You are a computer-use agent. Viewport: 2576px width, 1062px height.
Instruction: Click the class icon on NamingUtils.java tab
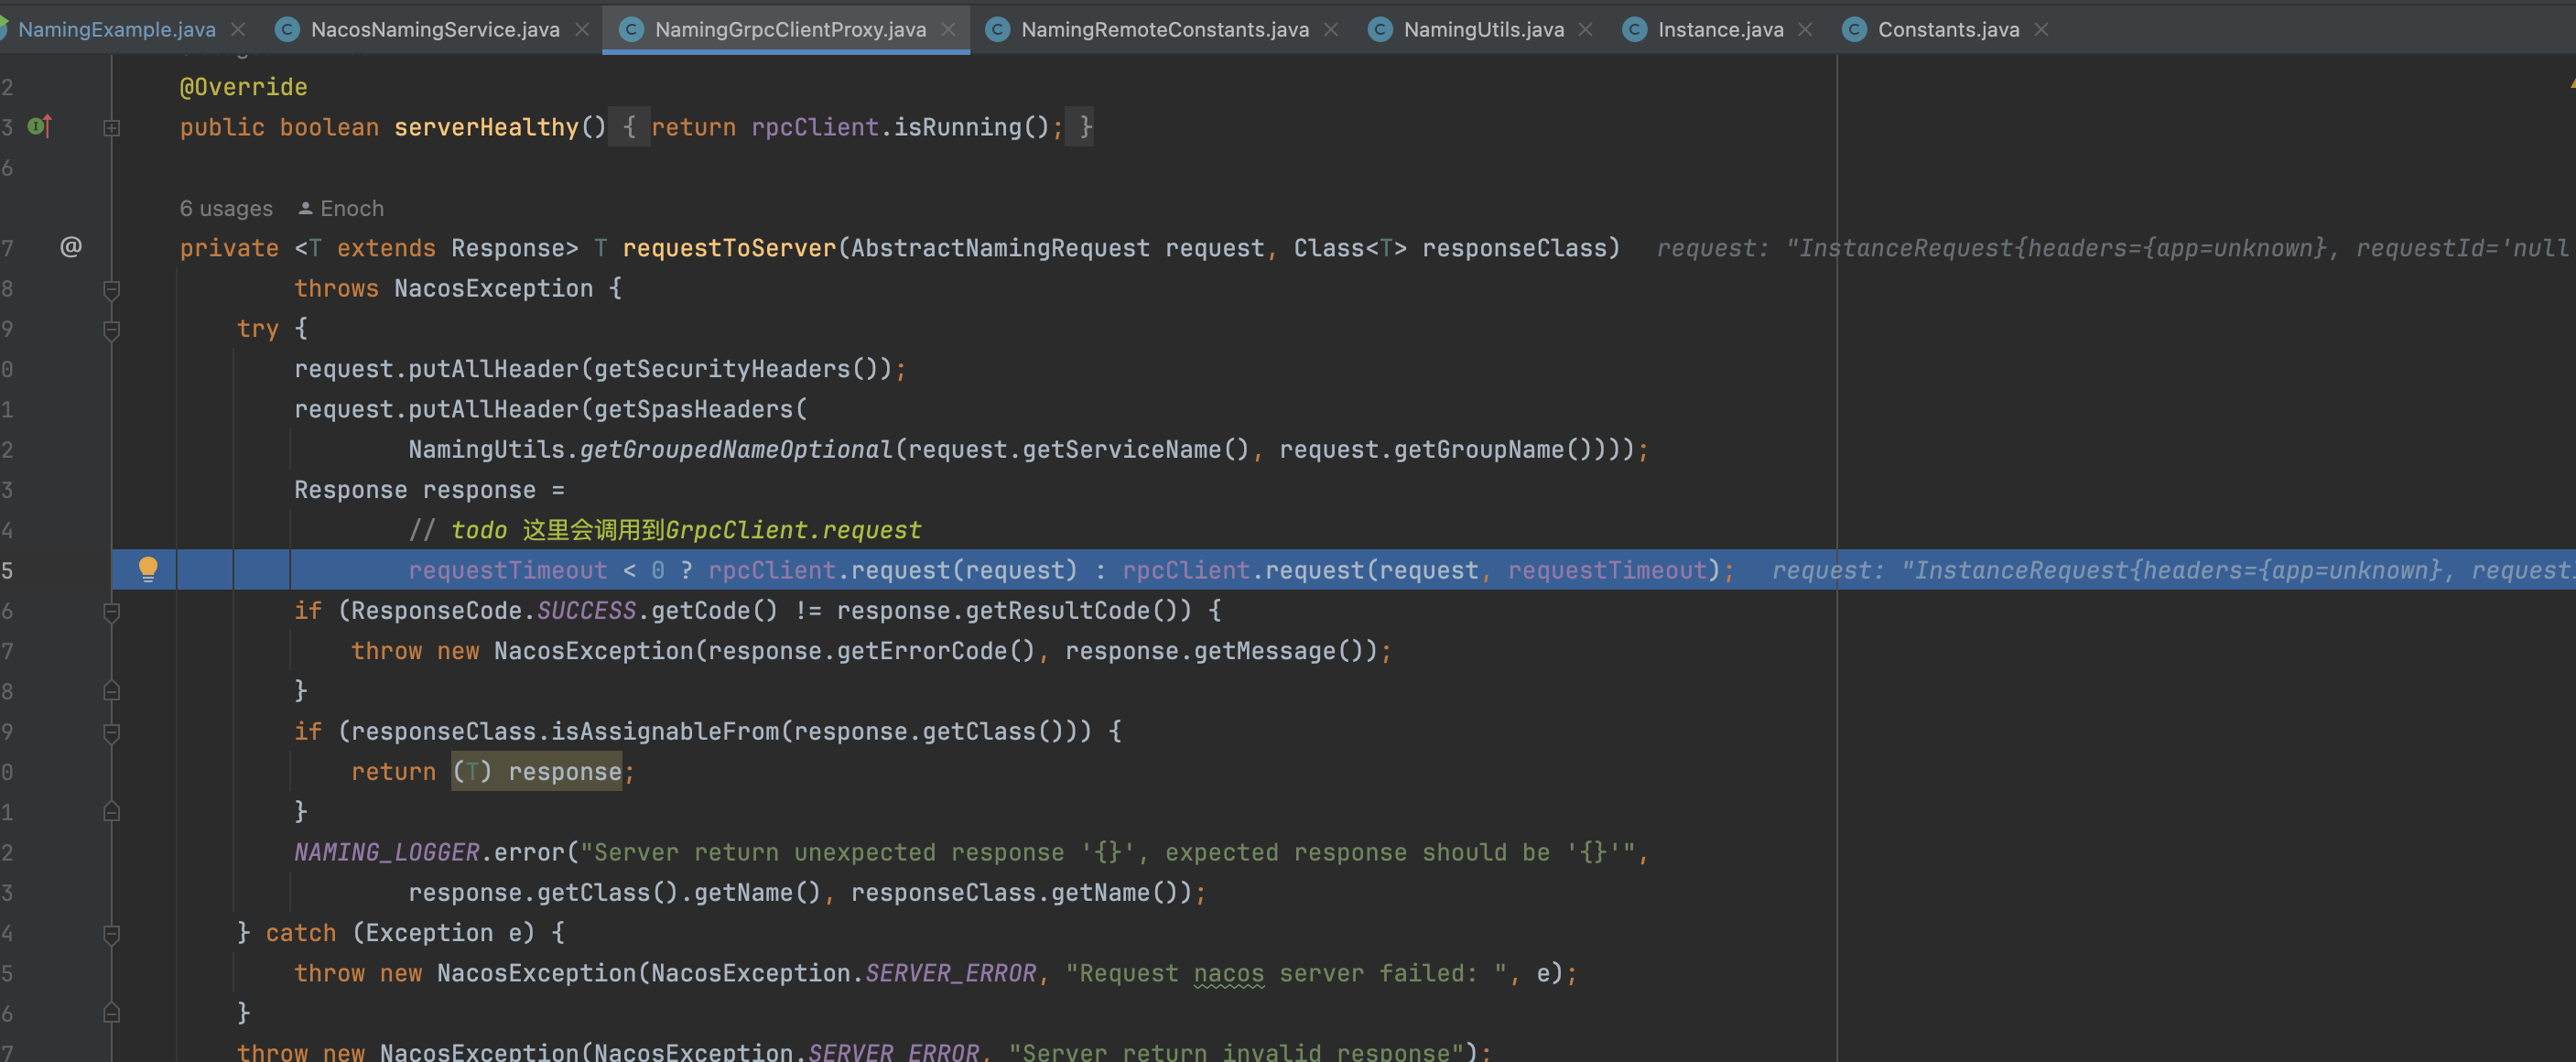pos(1380,30)
